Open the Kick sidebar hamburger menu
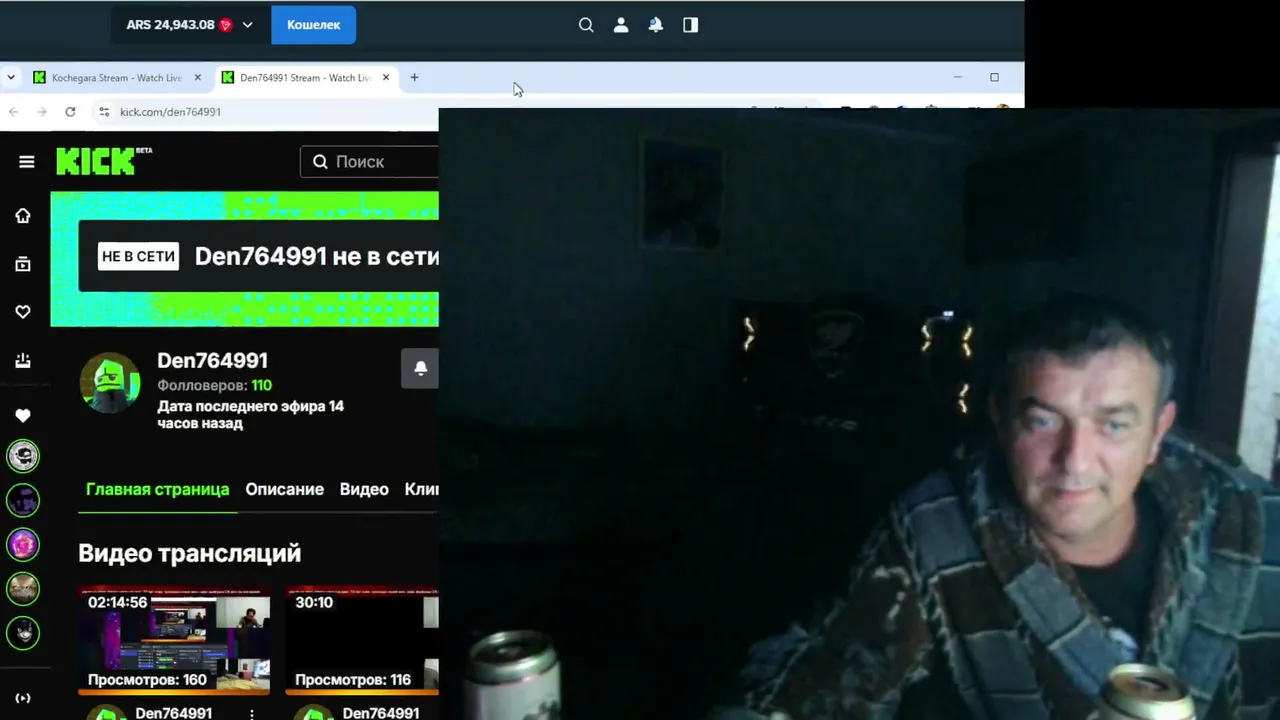This screenshot has width=1280, height=720. [27, 162]
